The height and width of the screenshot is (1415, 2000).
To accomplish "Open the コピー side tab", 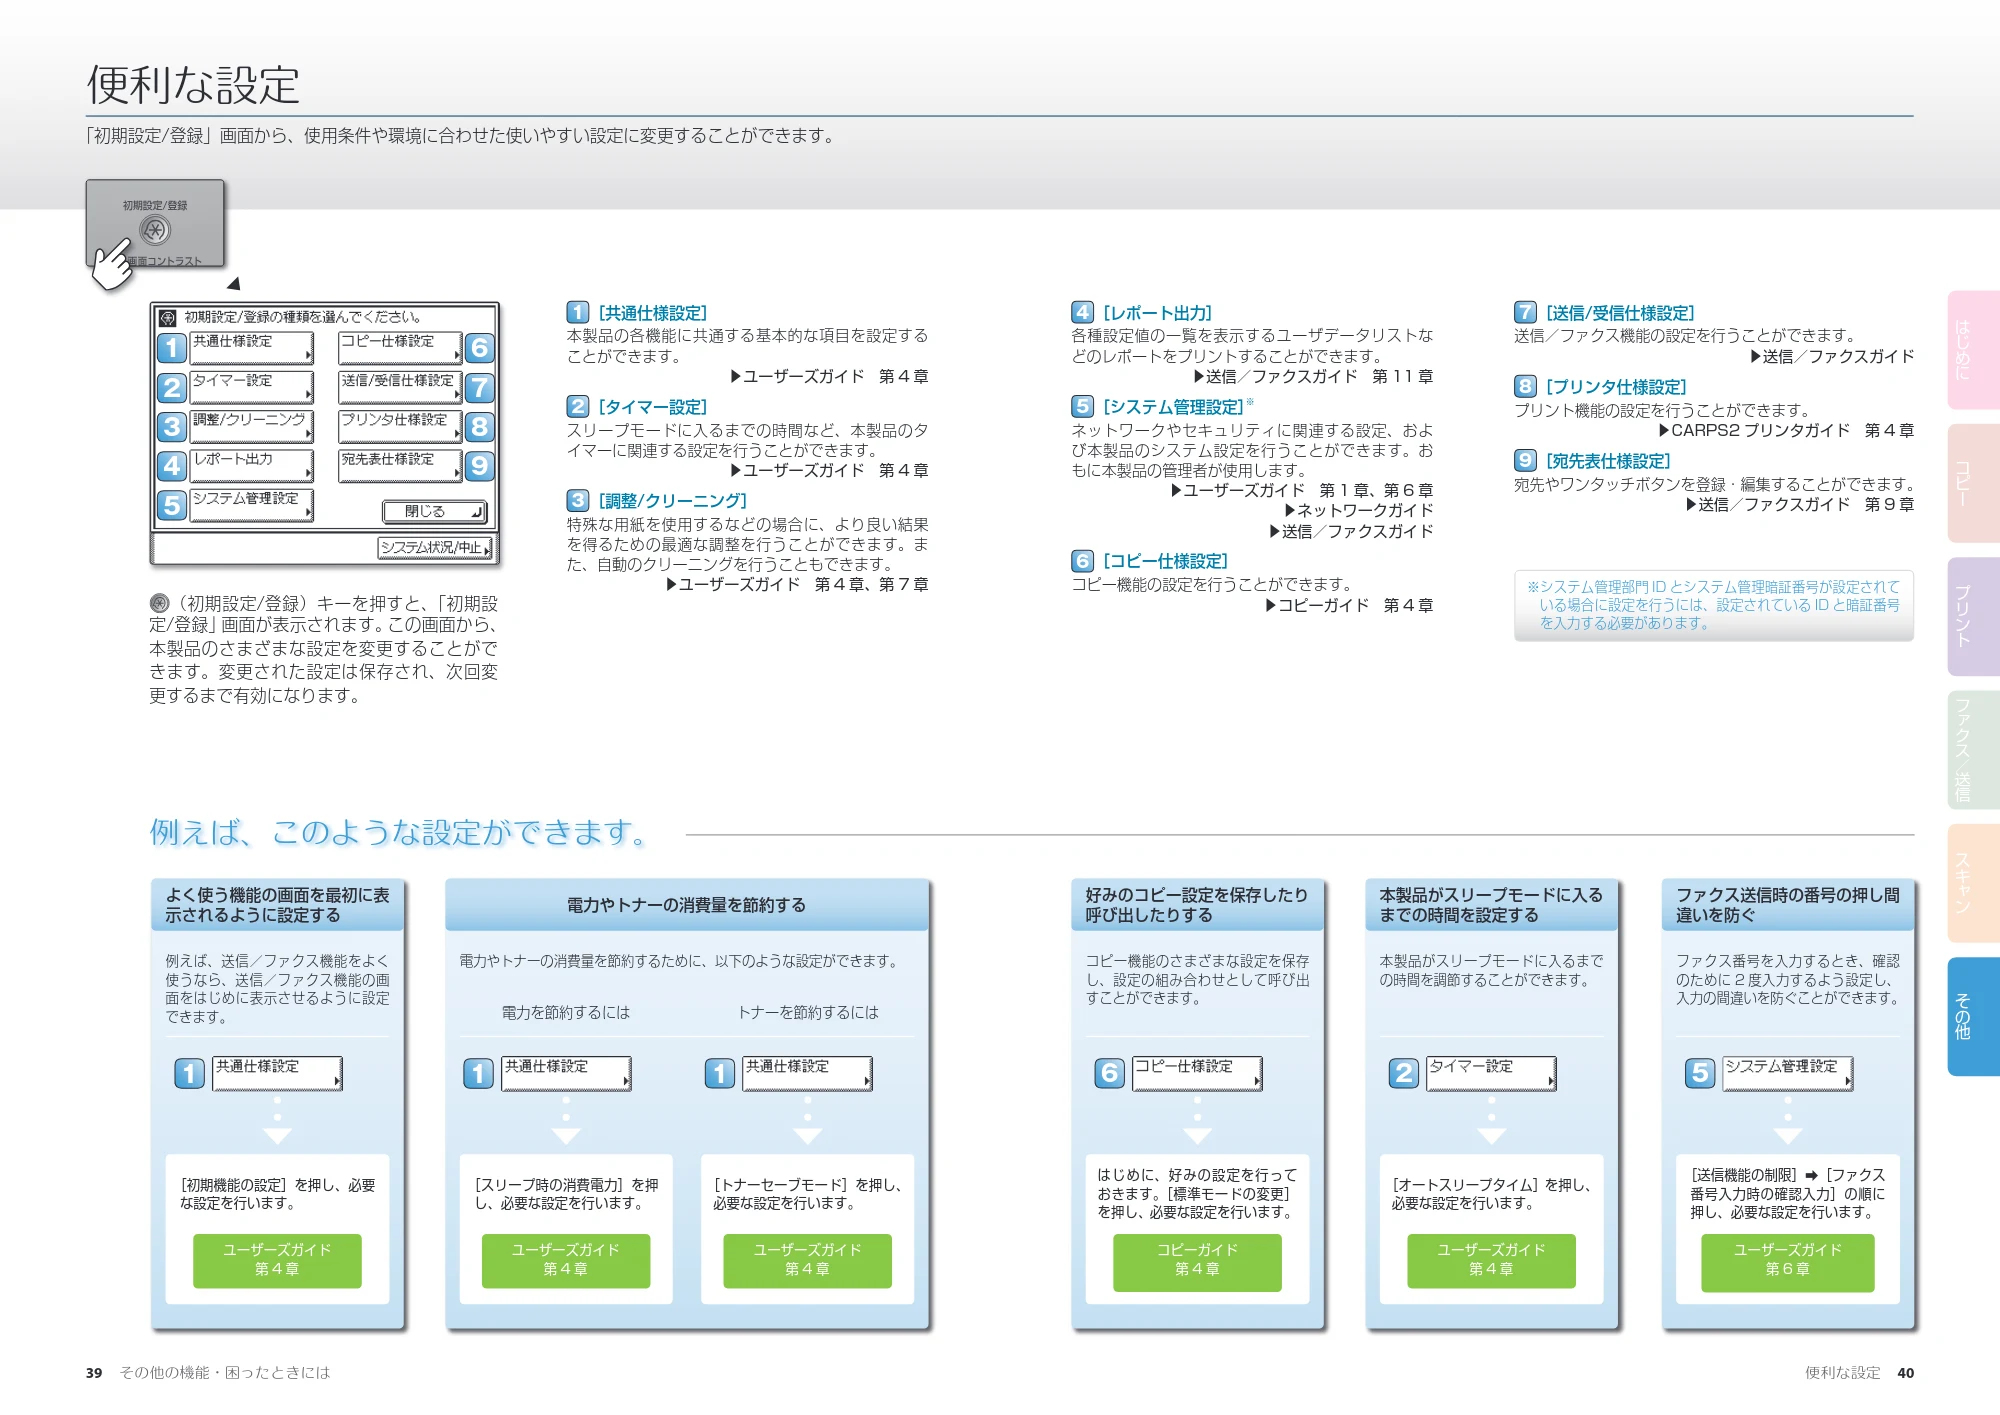I will pos(1973,482).
